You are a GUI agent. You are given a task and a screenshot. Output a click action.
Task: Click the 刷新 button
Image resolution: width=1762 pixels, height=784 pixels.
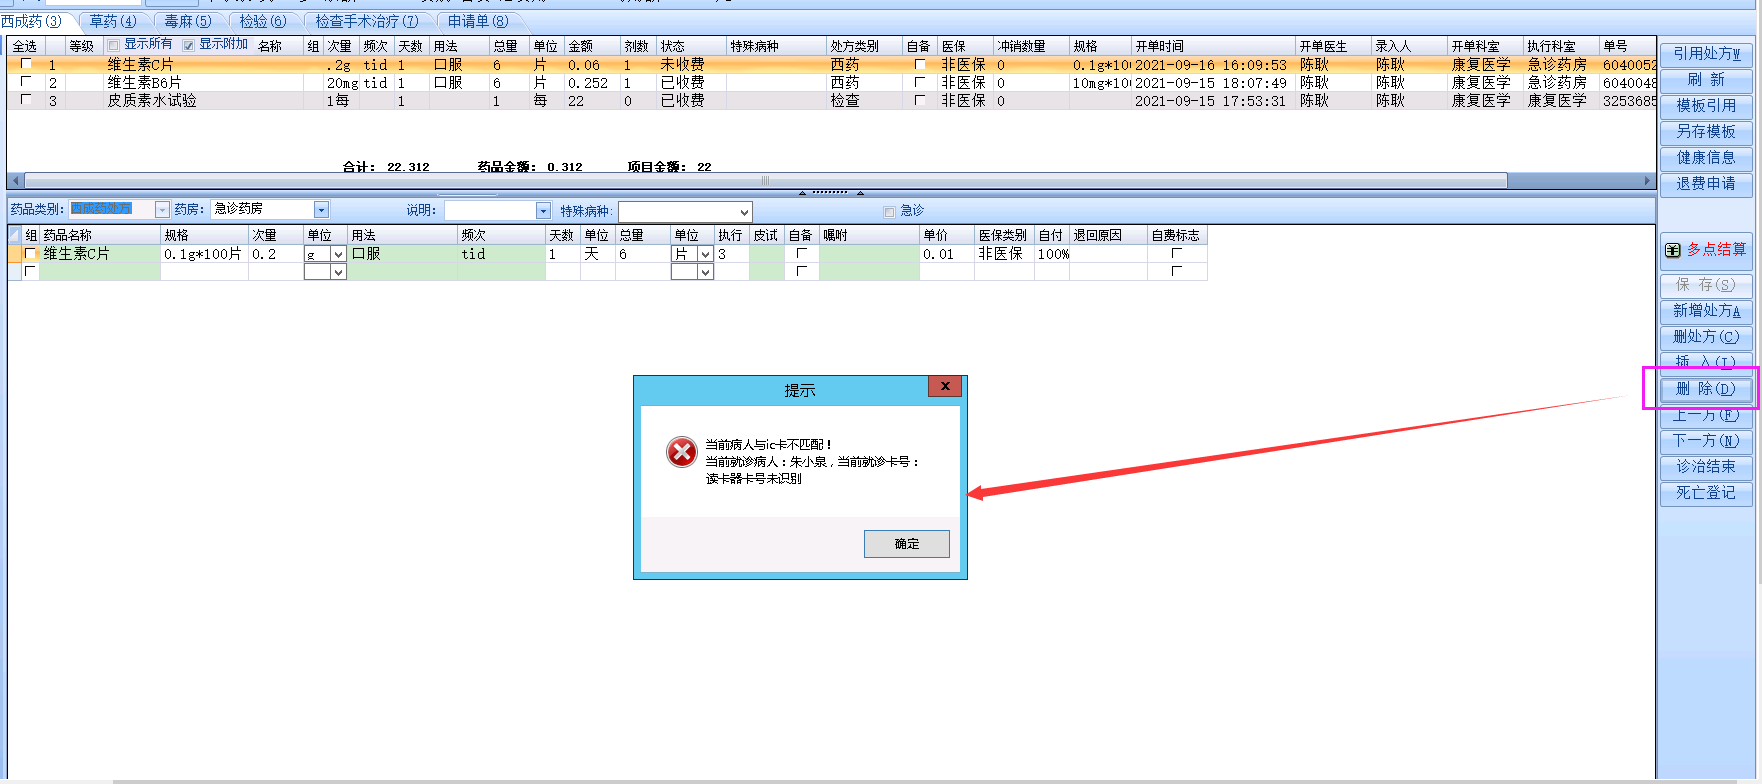1706,80
